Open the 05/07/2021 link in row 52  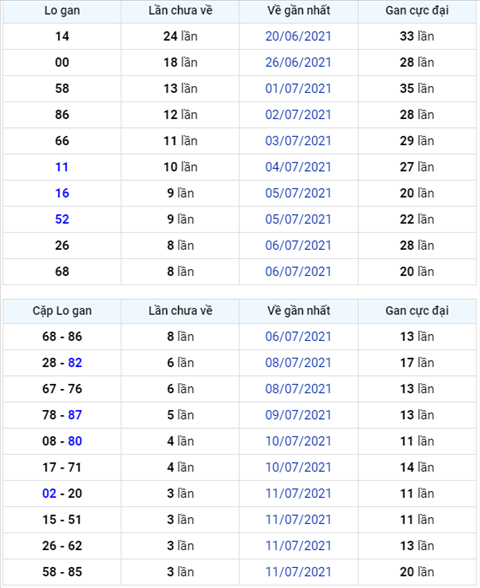point(298,219)
